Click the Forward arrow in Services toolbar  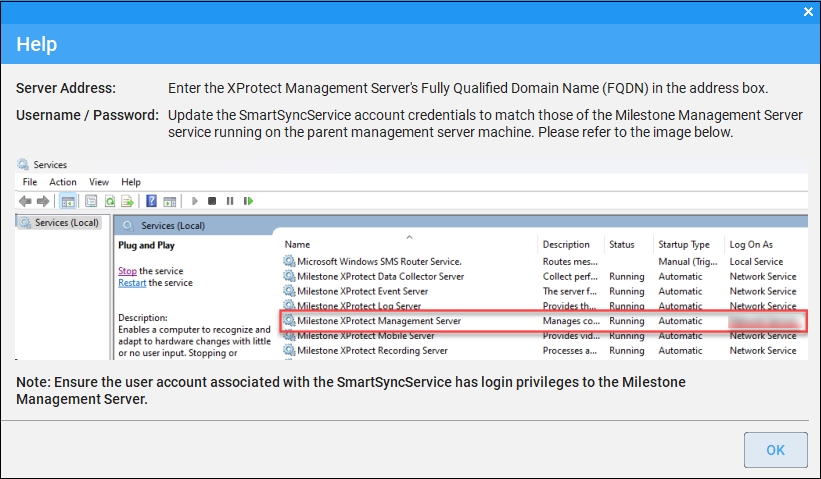(41, 201)
